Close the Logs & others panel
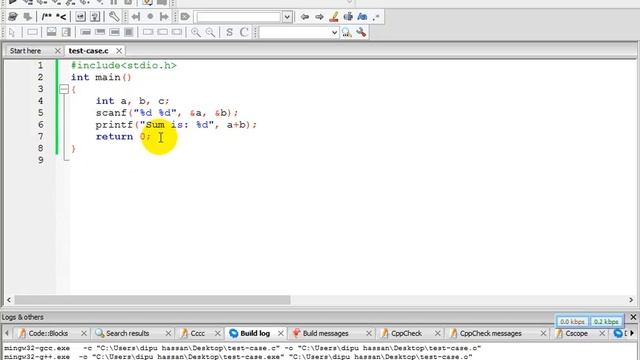The height and width of the screenshot is (360, 640). (x=633, y=317)
